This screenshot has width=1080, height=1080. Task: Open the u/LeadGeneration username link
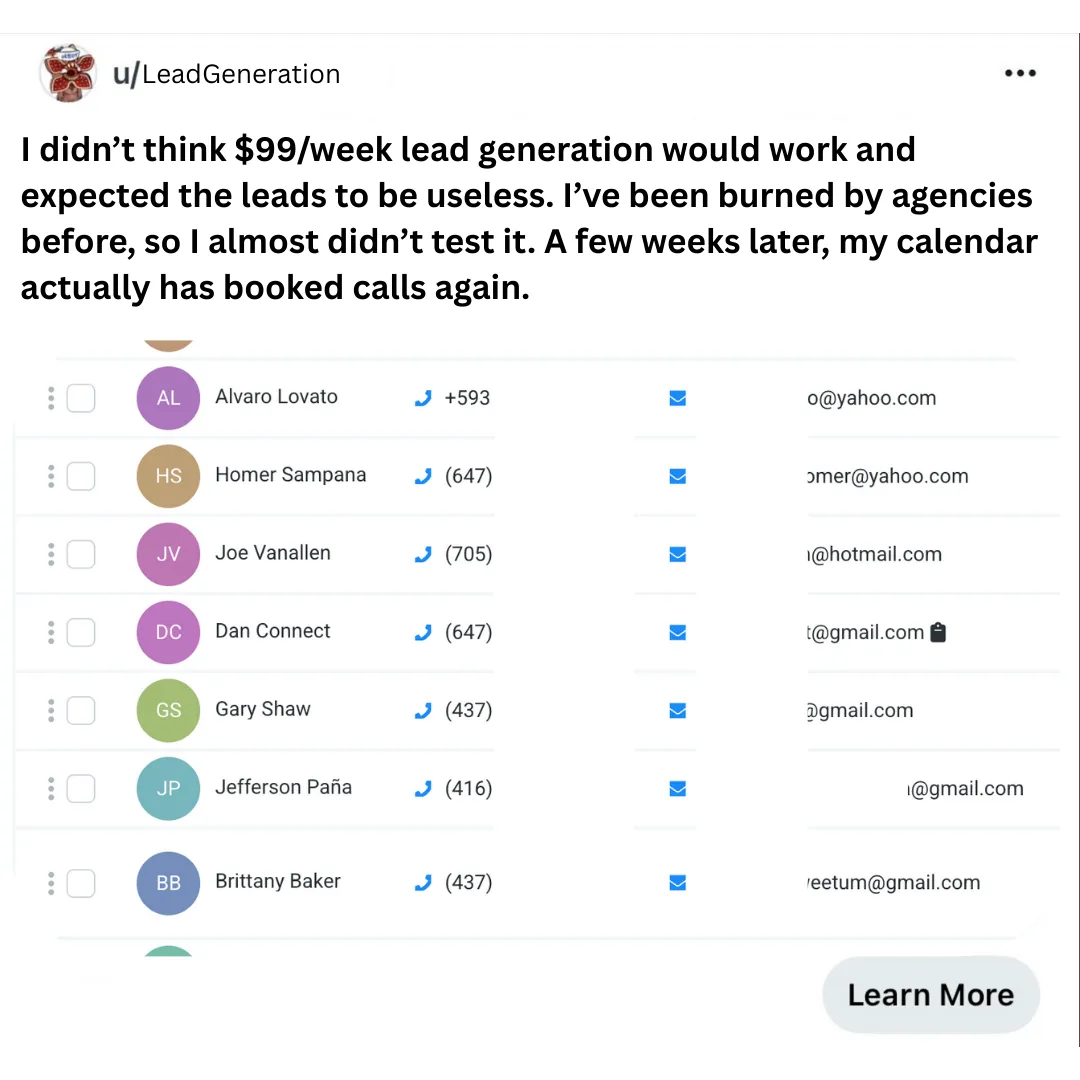226,74
